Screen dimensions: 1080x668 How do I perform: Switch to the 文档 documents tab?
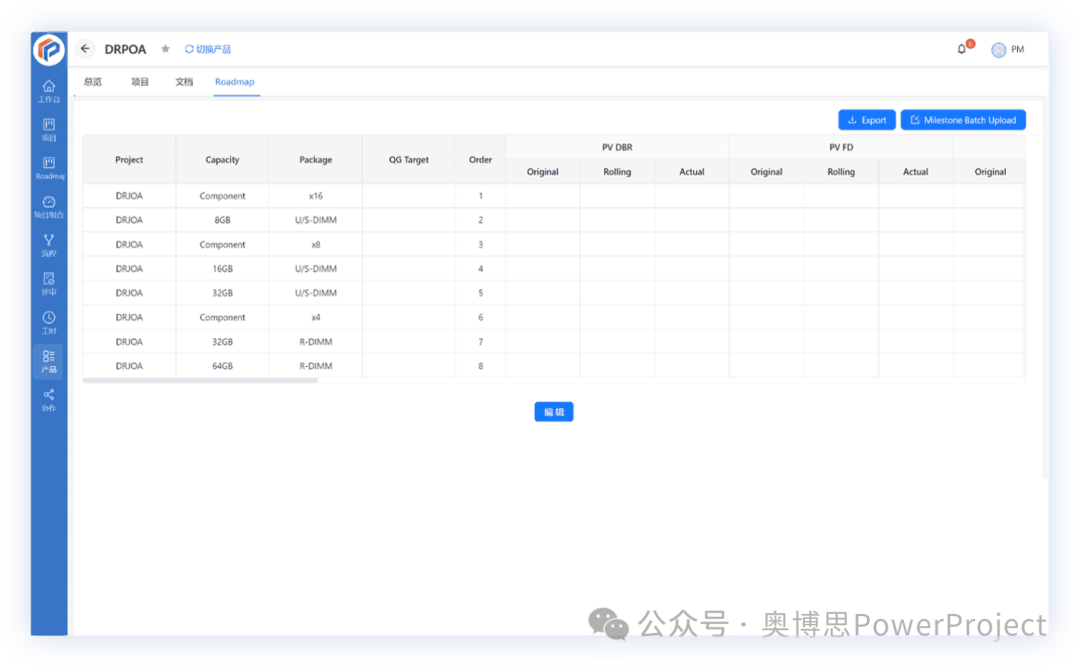click(x=183, y=81)
